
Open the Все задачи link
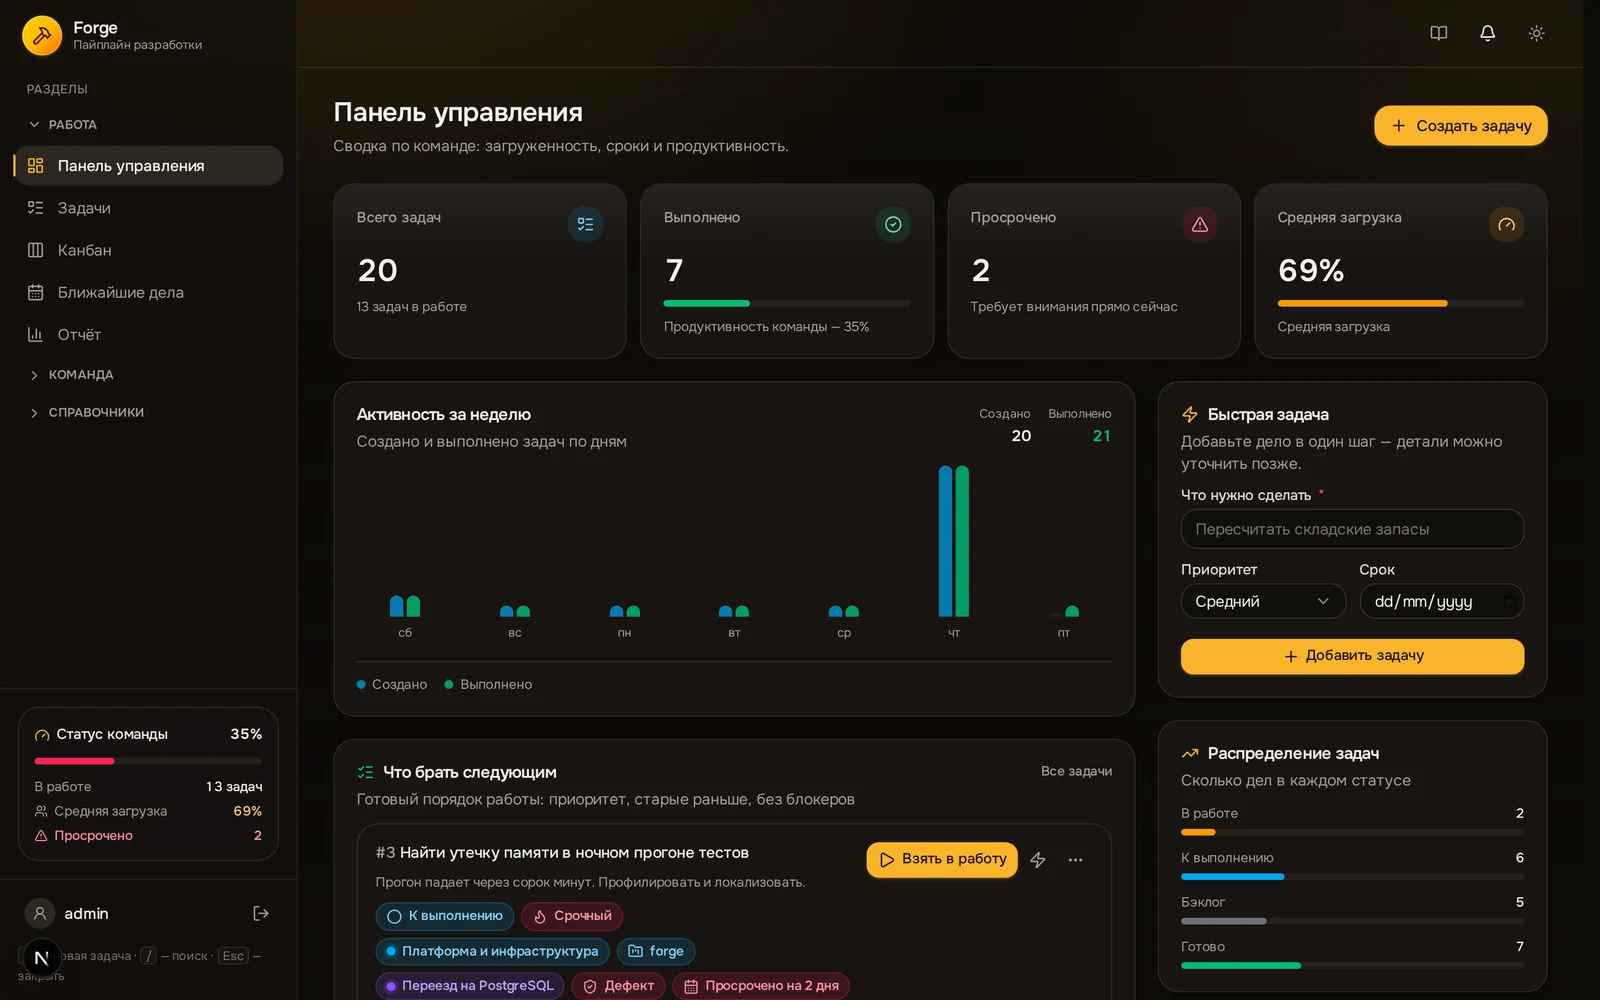tap(1076, 771)
